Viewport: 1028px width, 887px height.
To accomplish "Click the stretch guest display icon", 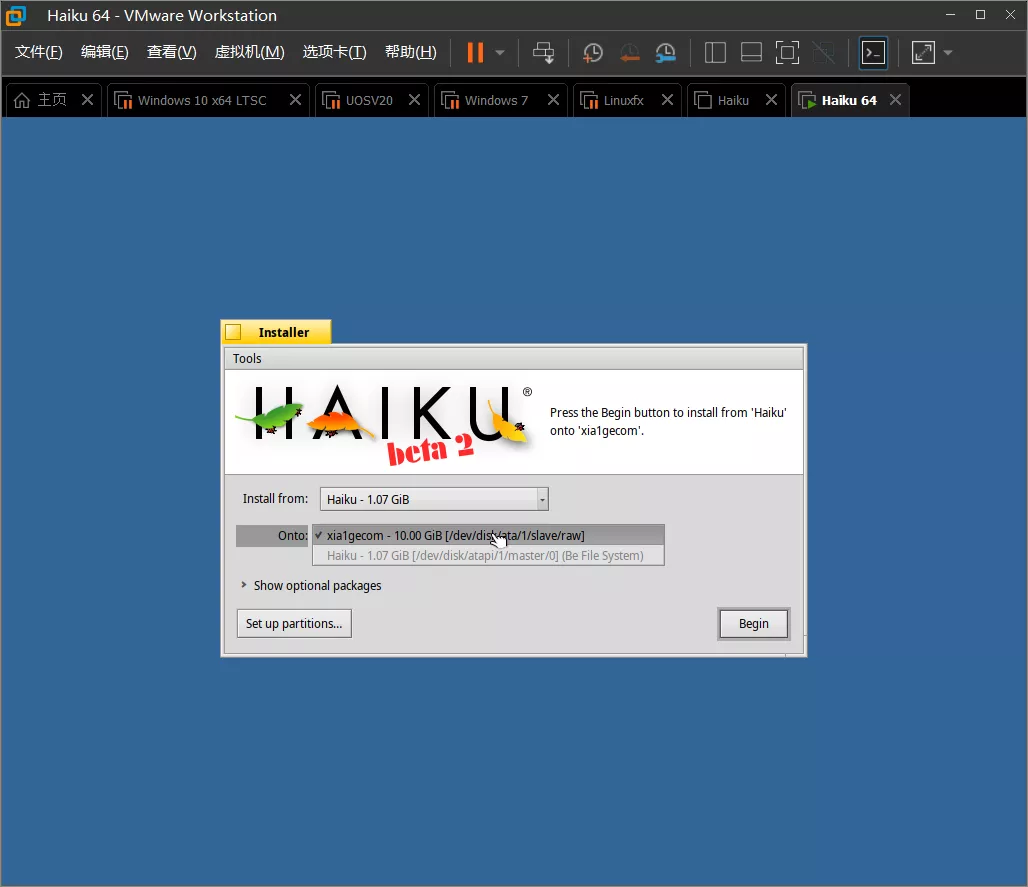I will point(923,52).
